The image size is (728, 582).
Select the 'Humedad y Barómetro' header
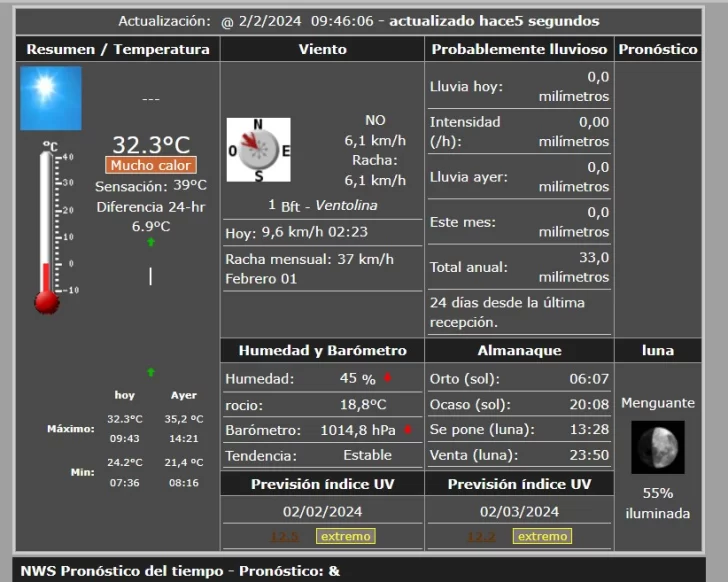click(x=322, y=350)
